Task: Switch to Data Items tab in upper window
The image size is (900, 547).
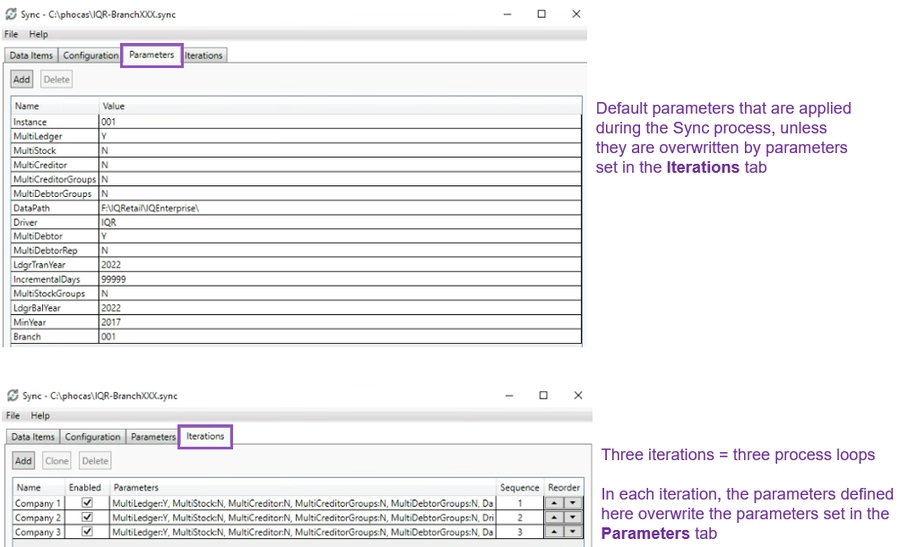Action: [x=31, y=56]
